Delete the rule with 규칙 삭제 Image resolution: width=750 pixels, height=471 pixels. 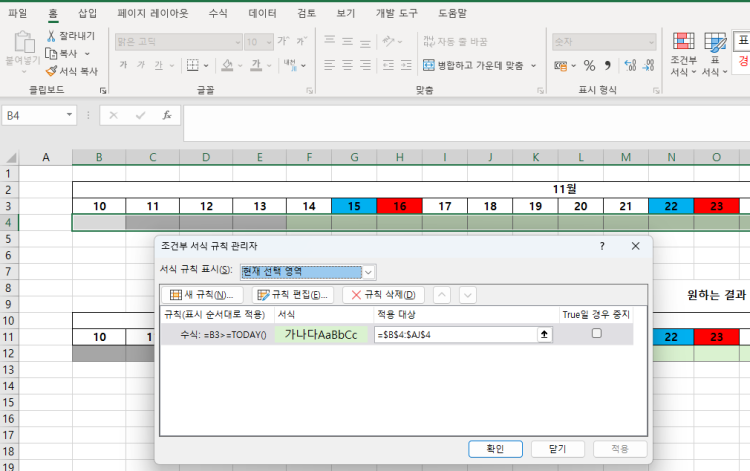click(x=383, y=295)
